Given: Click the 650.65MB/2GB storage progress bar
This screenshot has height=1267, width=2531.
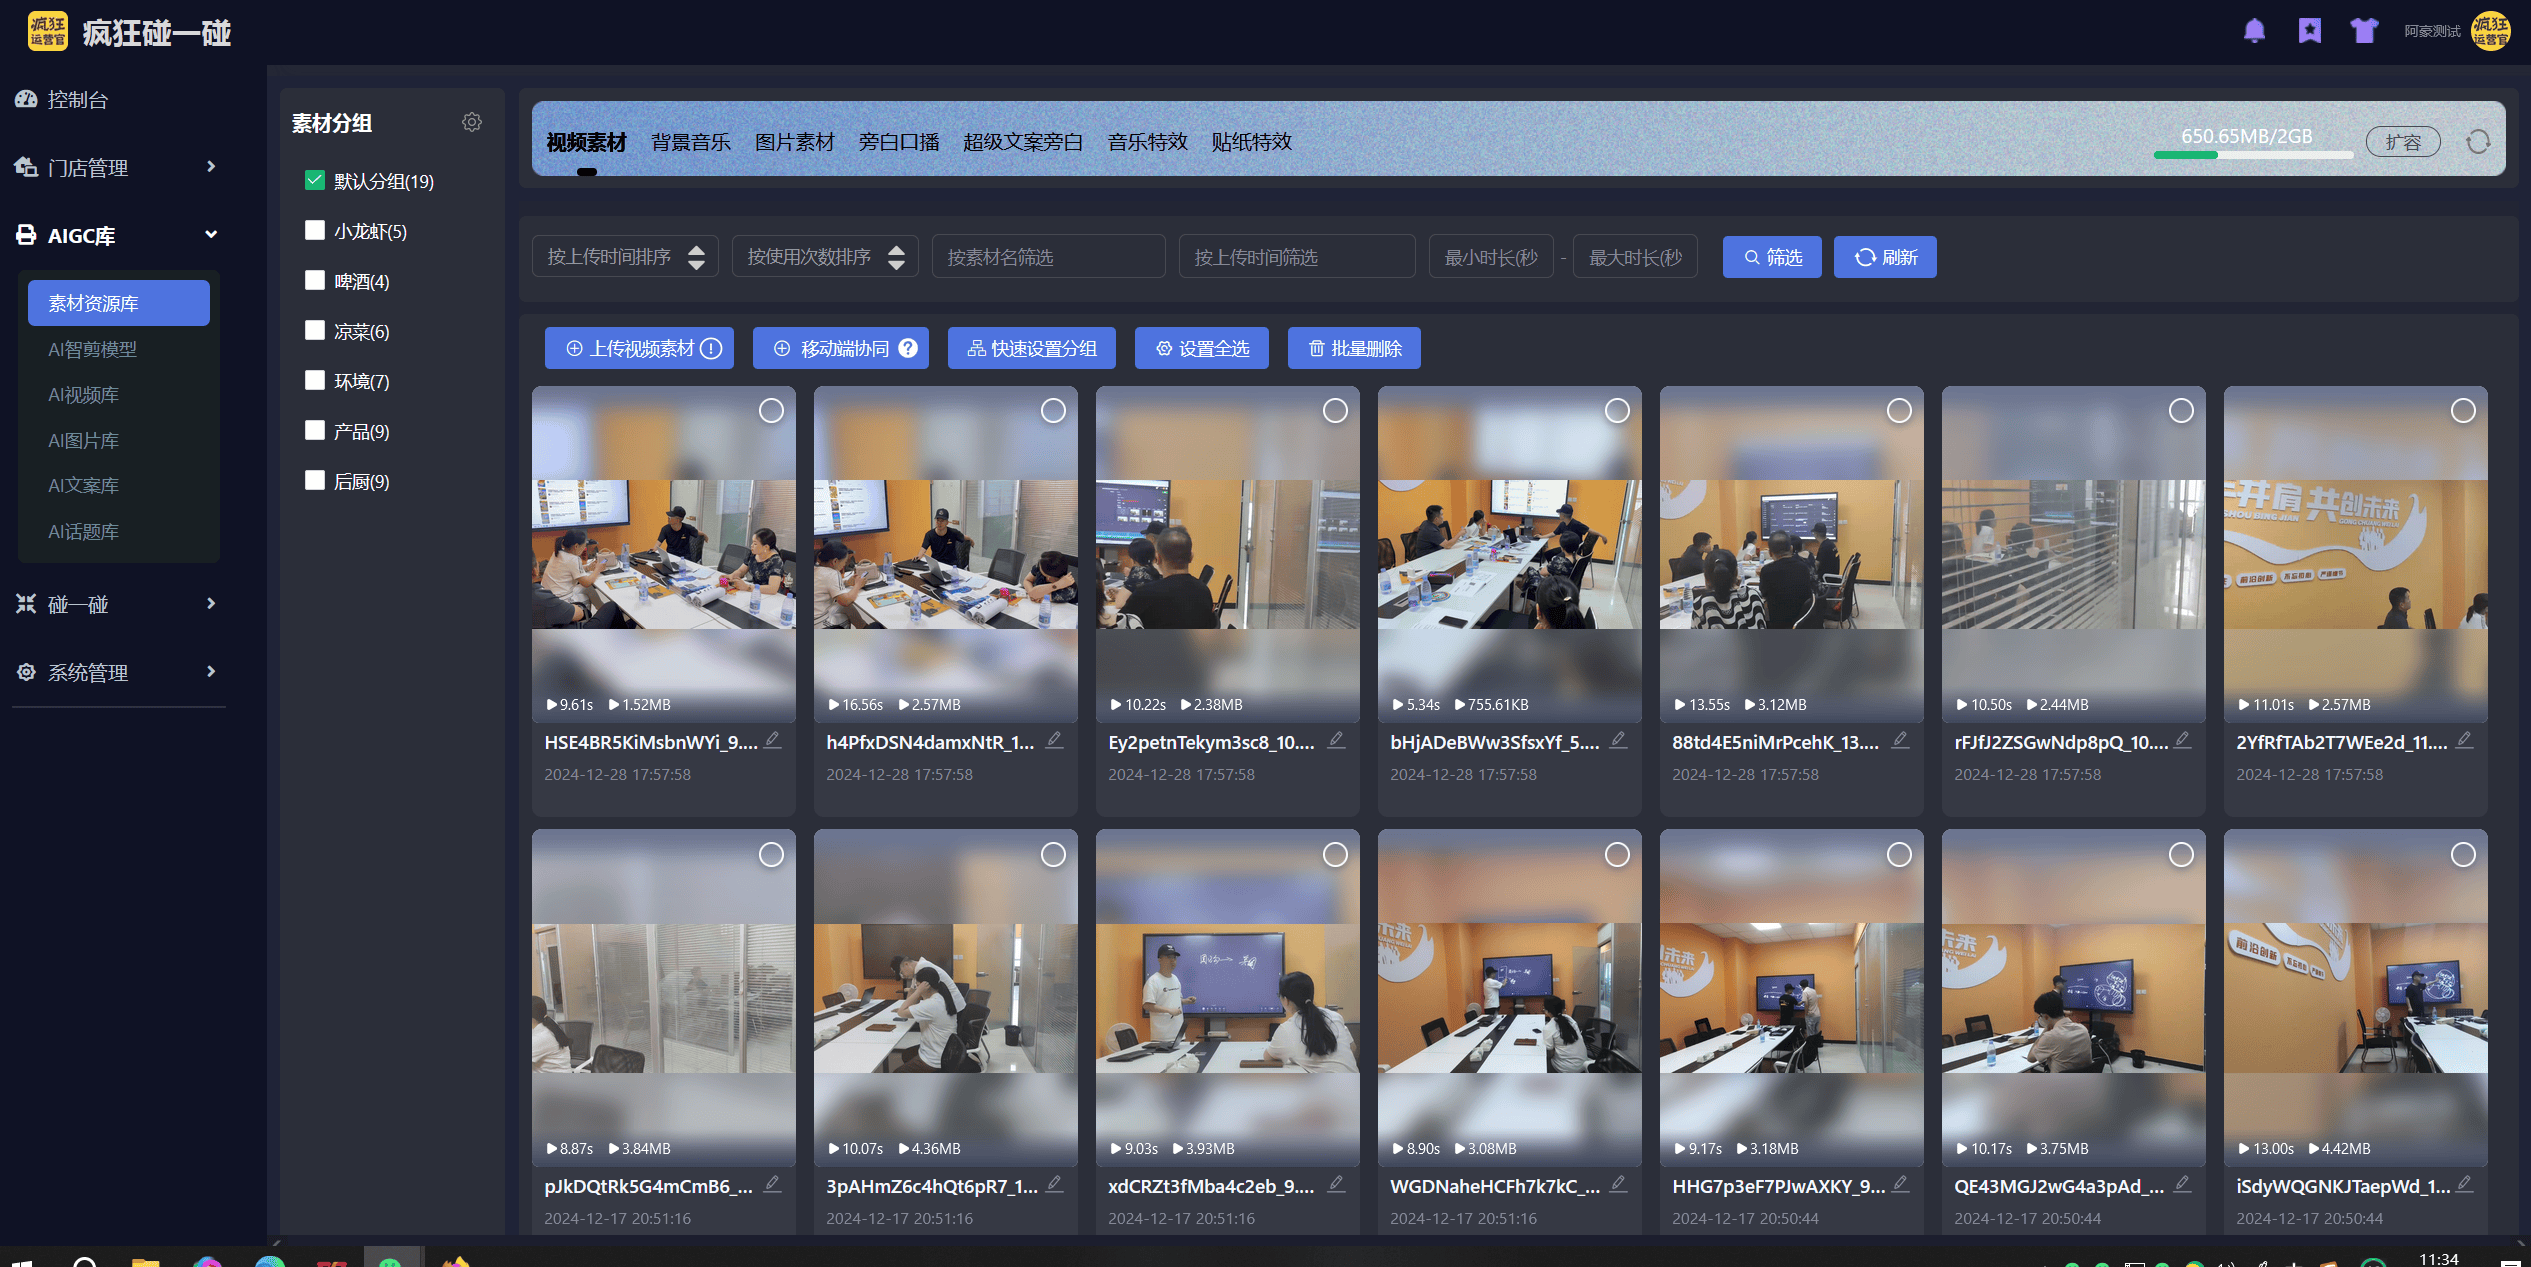Looking at the screenshot, I should click(2252, 155).
